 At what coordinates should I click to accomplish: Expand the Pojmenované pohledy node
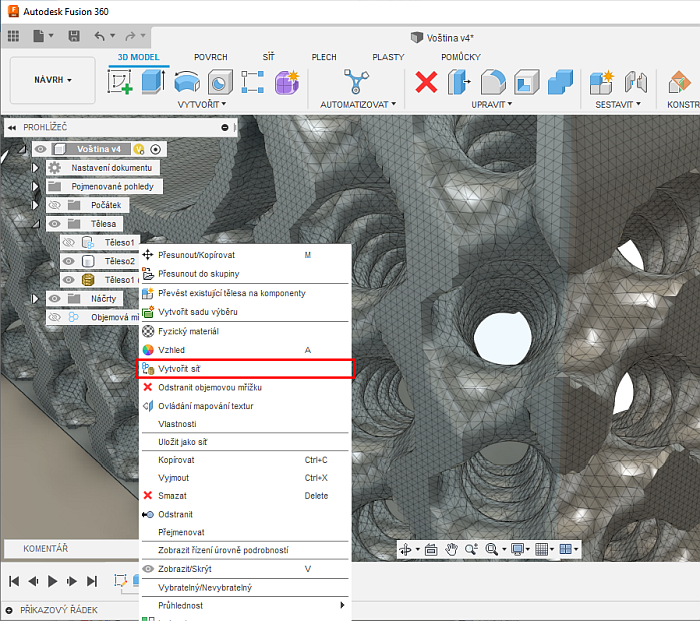[35, 187]
